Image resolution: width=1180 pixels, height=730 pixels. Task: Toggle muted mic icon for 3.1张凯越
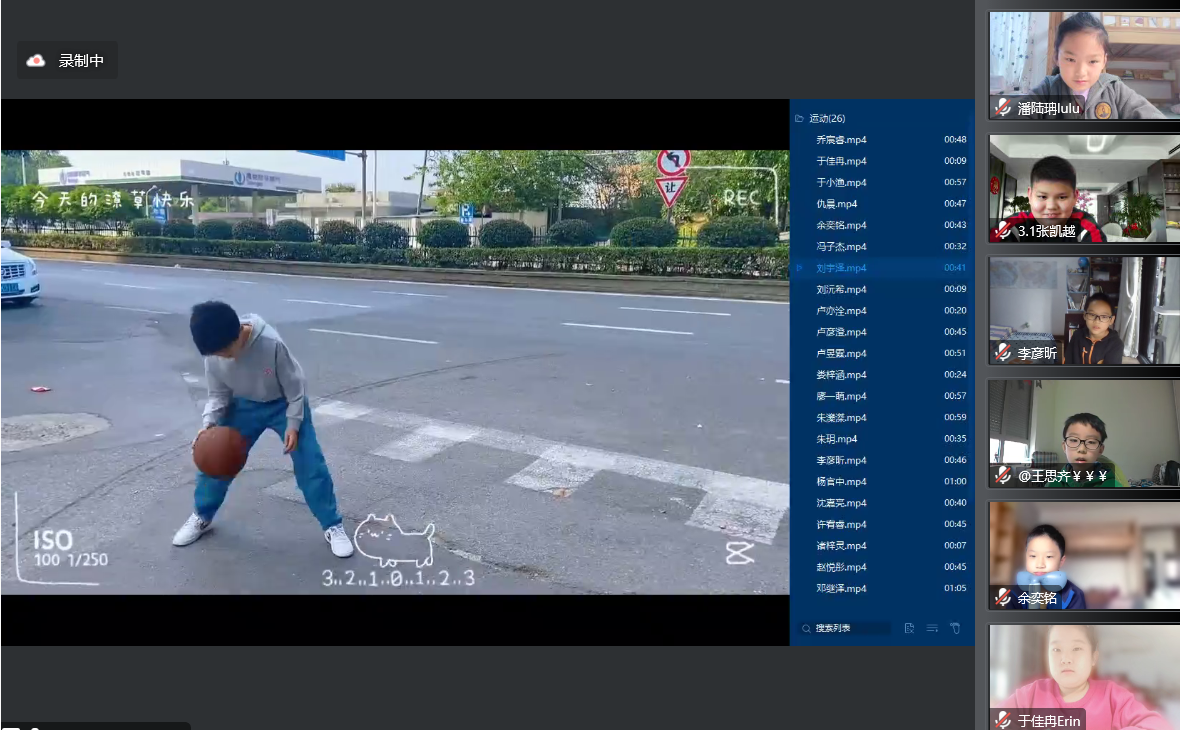coord(1003,230)
